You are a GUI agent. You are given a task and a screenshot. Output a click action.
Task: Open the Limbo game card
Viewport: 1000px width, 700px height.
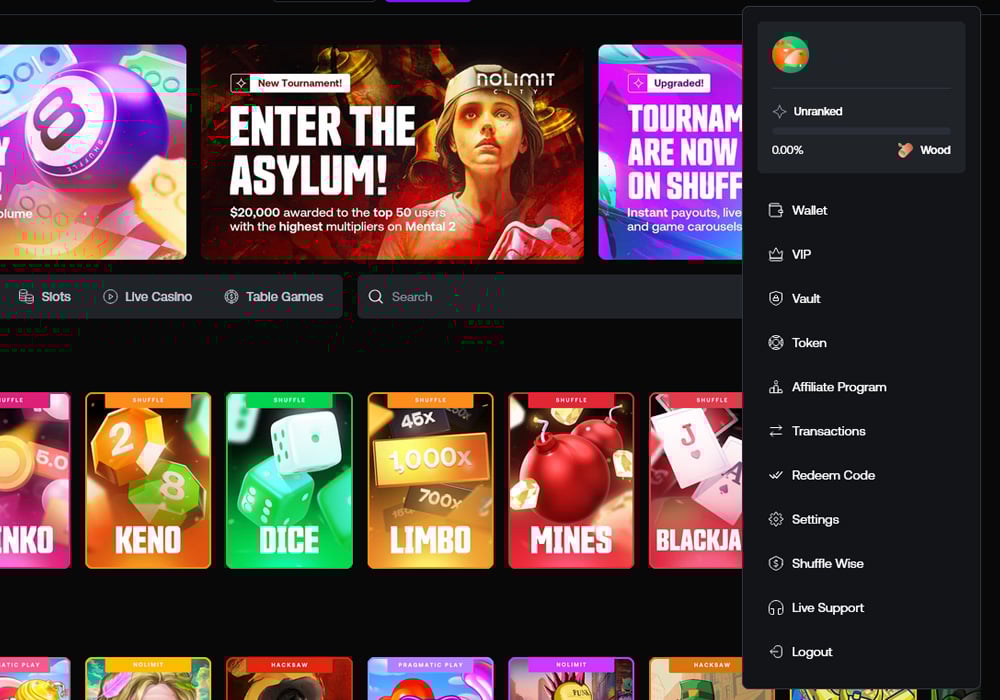point(430,480)
